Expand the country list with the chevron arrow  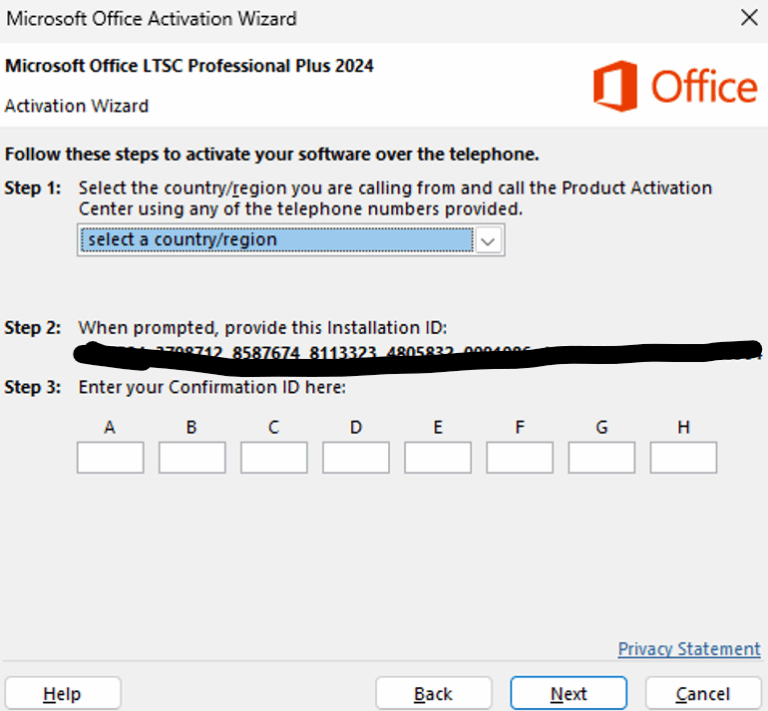click(488, 240)
